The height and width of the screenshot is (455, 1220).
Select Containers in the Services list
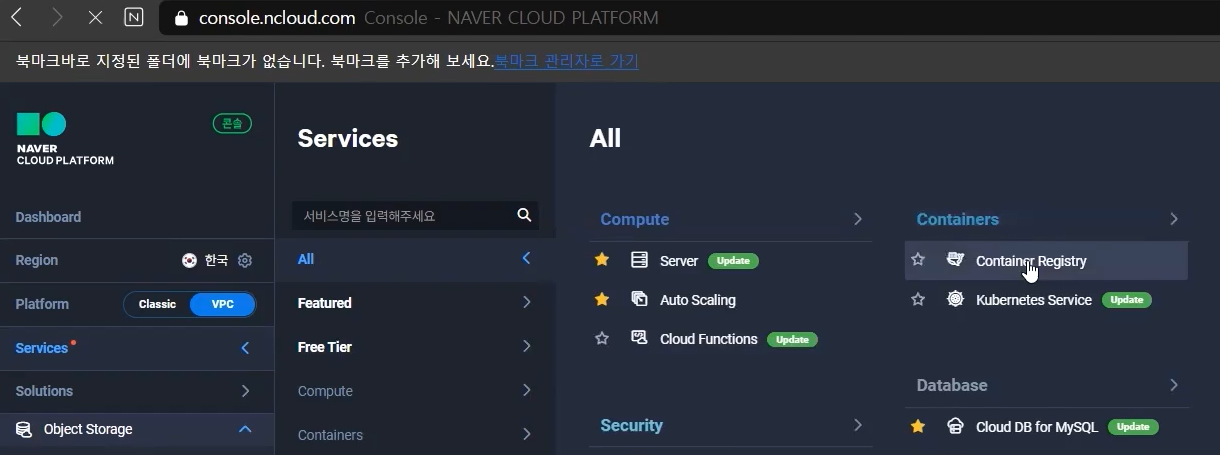point(415,435)
